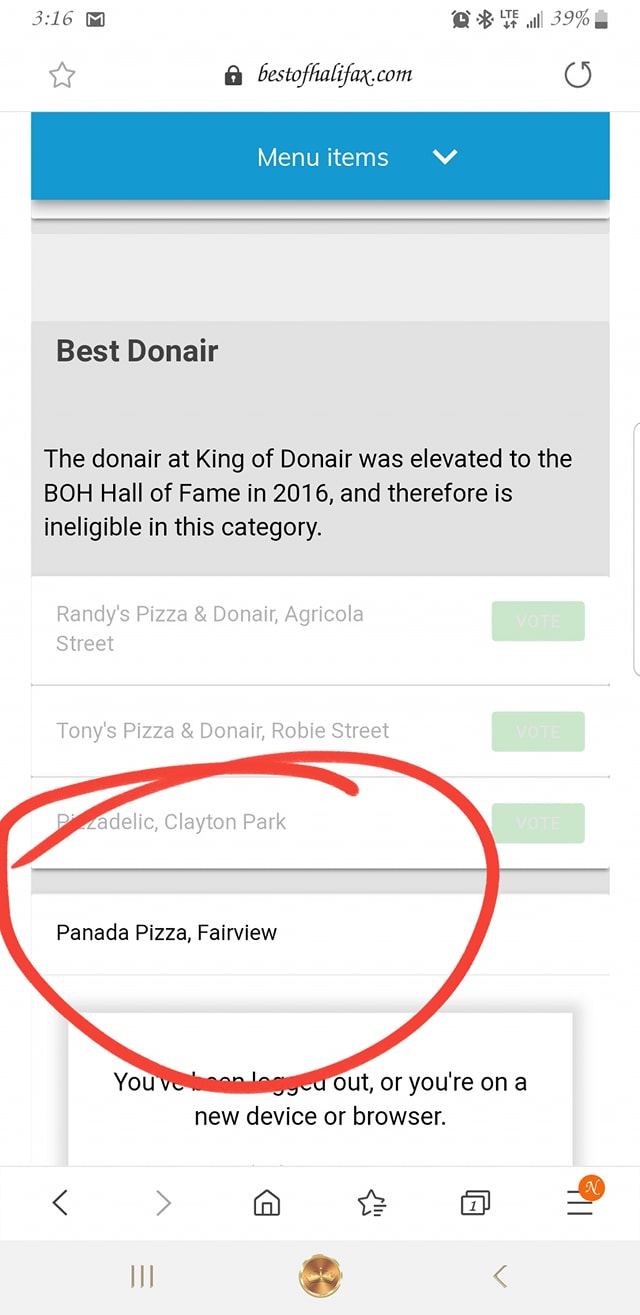Viewport: 640px width, 1315px height.
Task: Tap the padlock icon beside bestofhalifax.com
Action: [x=234, y=76]
